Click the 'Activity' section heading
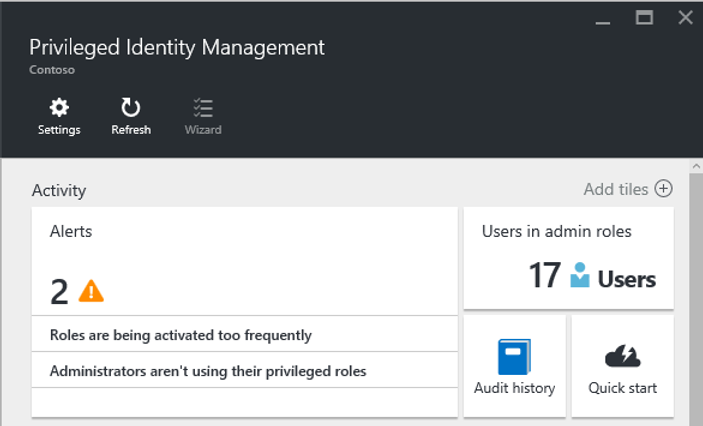The height and width of the screenshot is (426, 703). coord(59,191)
